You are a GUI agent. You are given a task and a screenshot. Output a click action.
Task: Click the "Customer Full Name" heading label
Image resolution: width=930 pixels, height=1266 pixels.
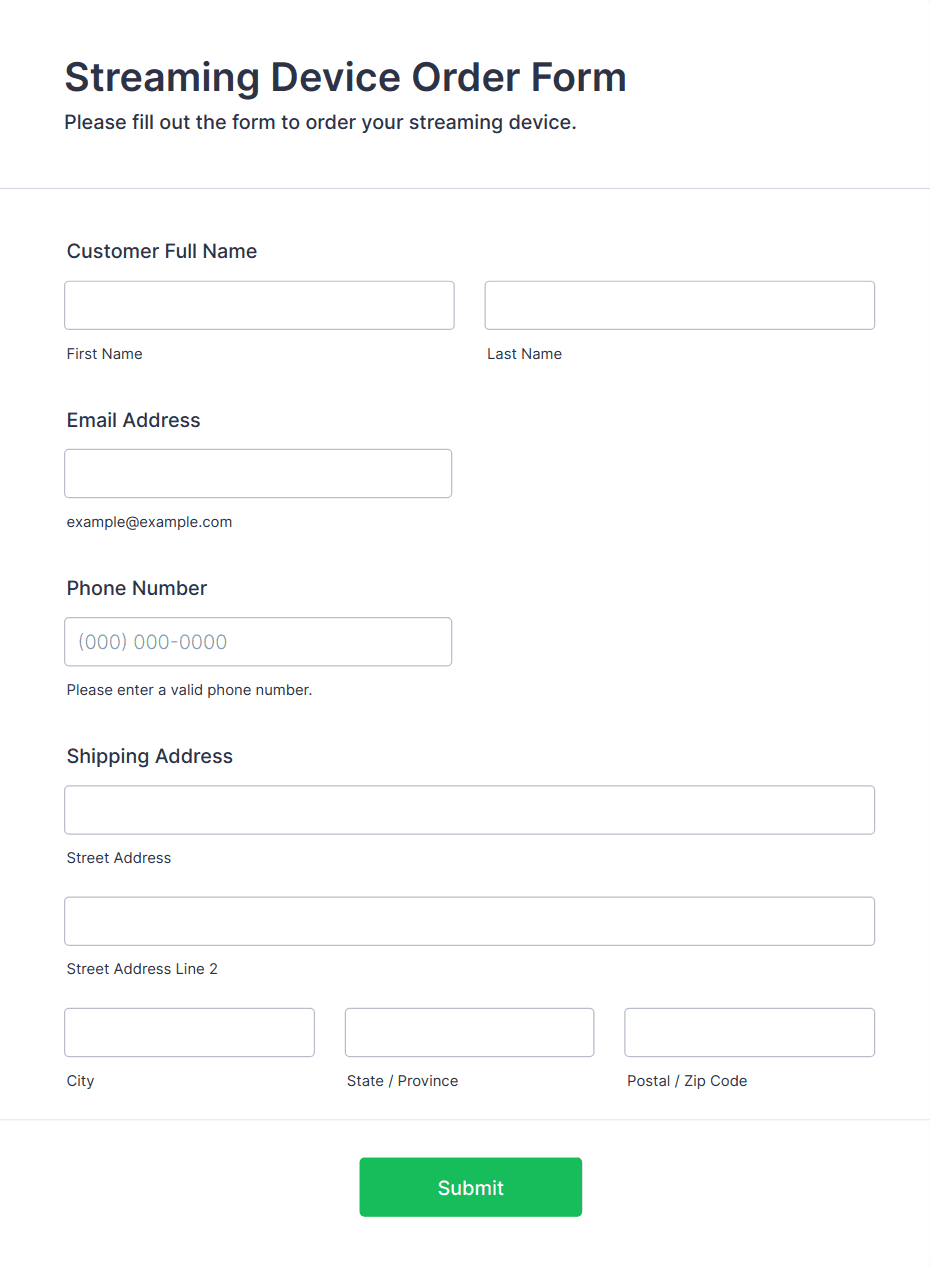click(162, 251)
